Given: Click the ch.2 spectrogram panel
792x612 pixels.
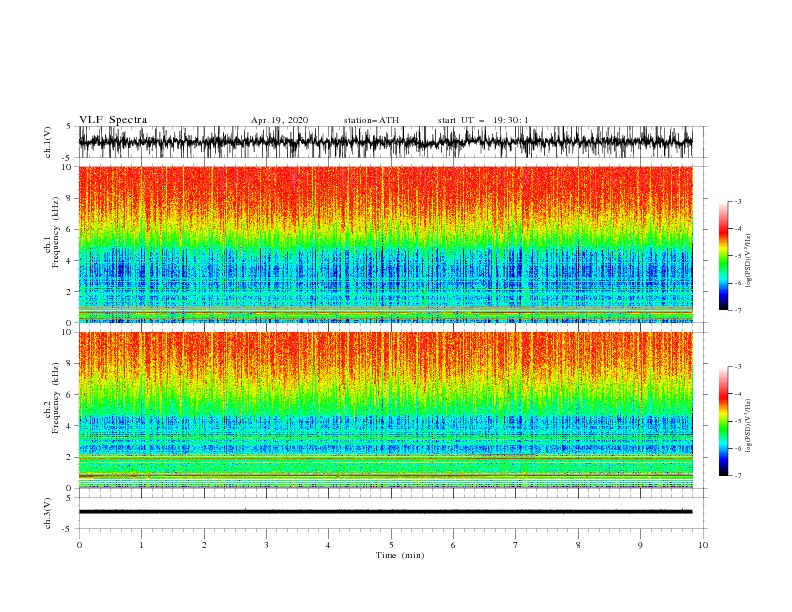Looking at the screenshot, I should [x=385, y=410].
